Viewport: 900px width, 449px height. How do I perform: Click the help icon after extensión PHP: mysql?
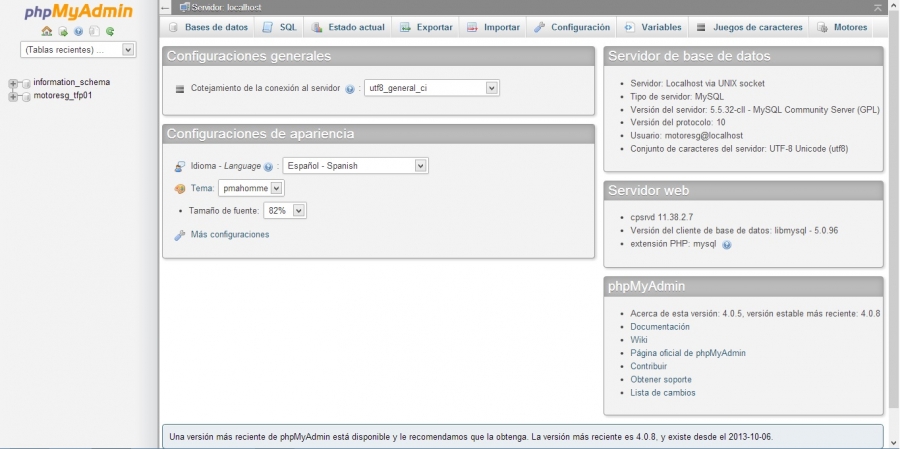727,245
